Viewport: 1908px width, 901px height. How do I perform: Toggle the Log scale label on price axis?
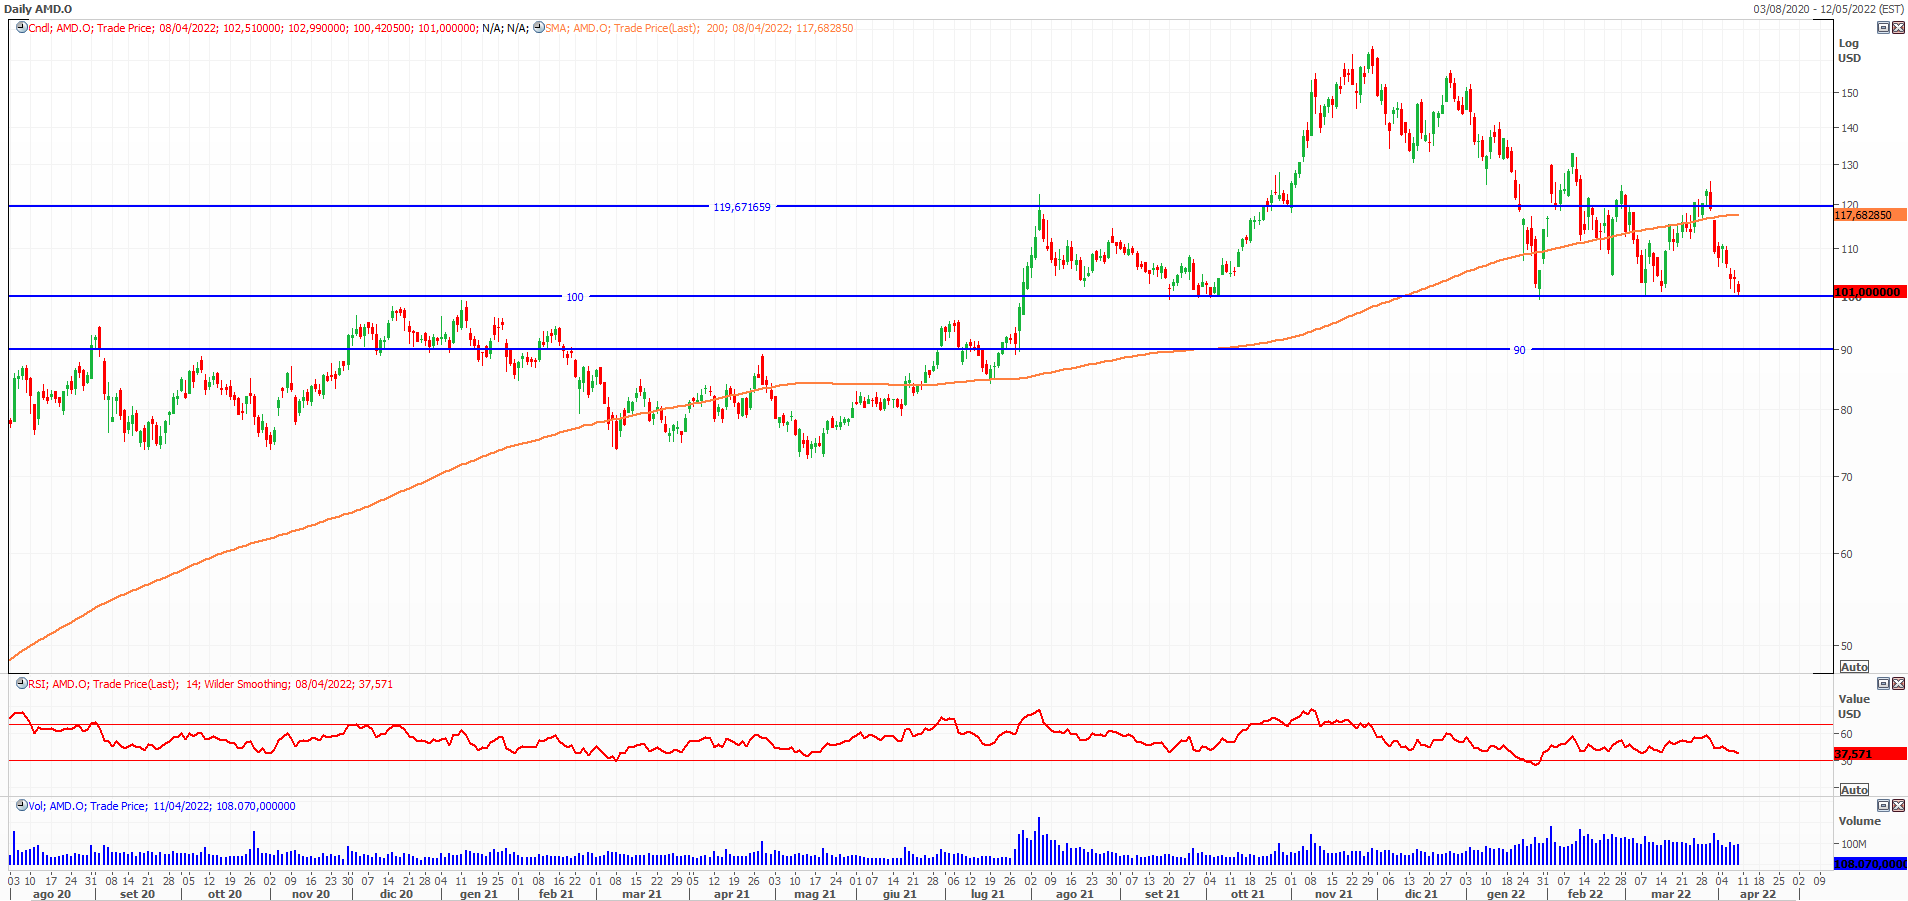point(1848,43)
